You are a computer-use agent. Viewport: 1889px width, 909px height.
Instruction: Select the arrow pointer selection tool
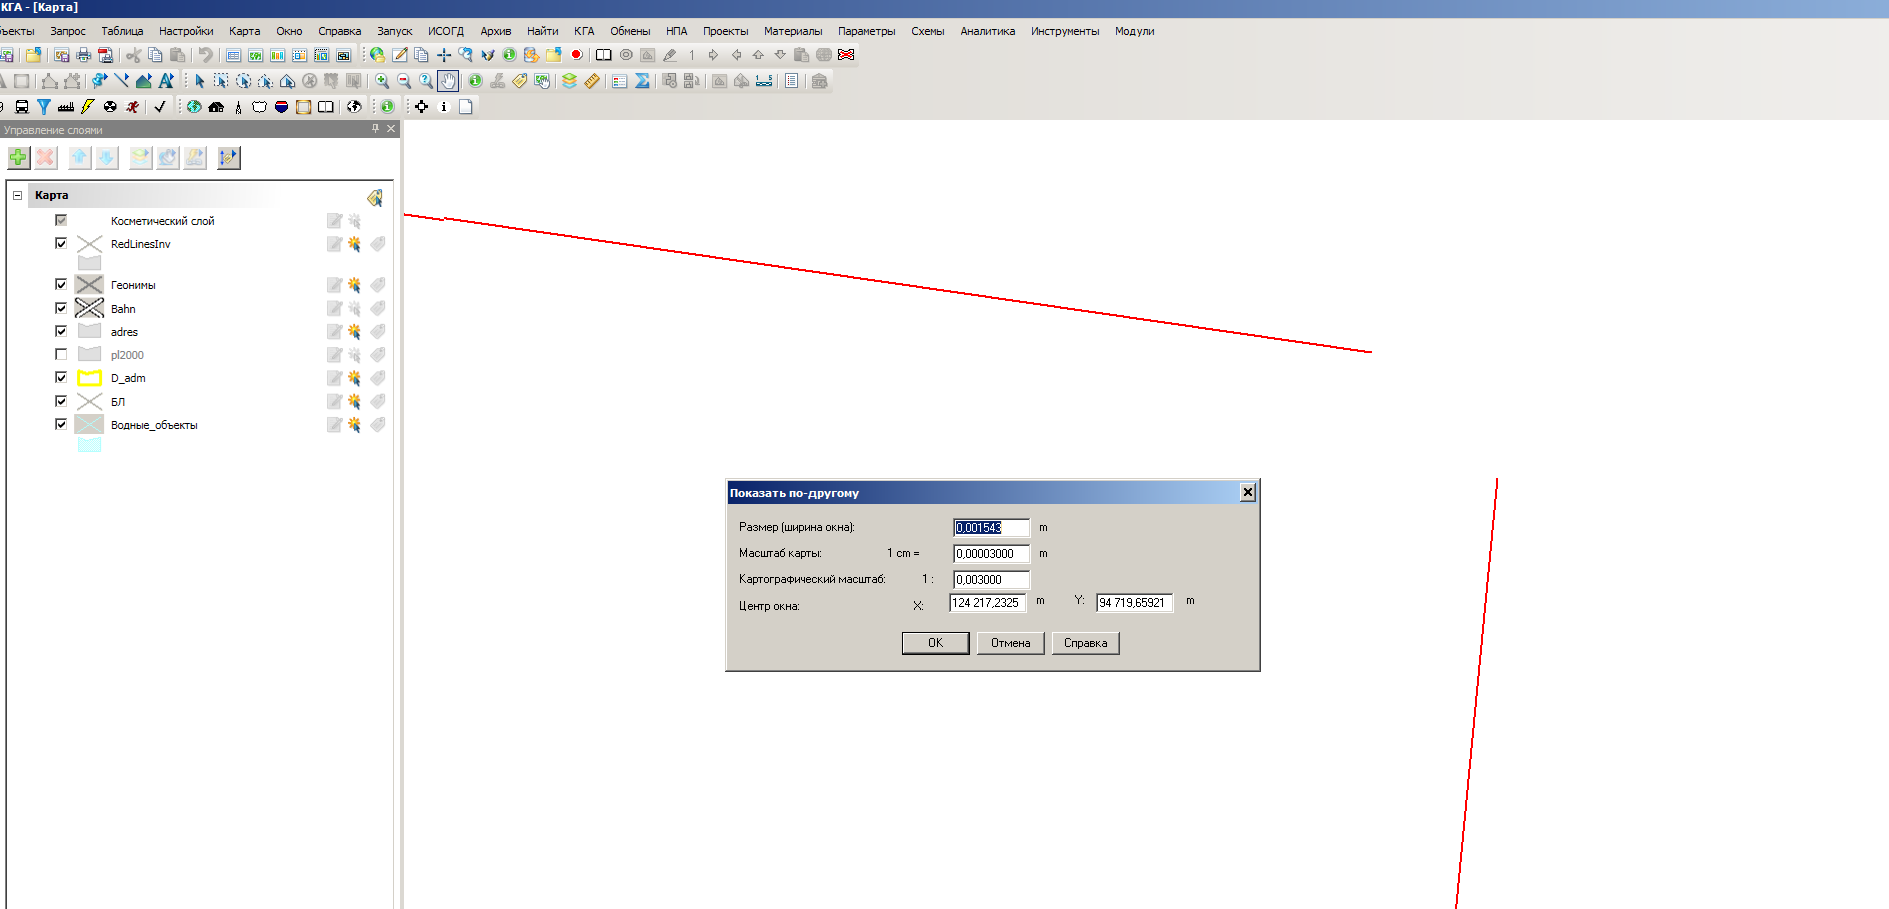pyautogui.click(x=199, y=81)
